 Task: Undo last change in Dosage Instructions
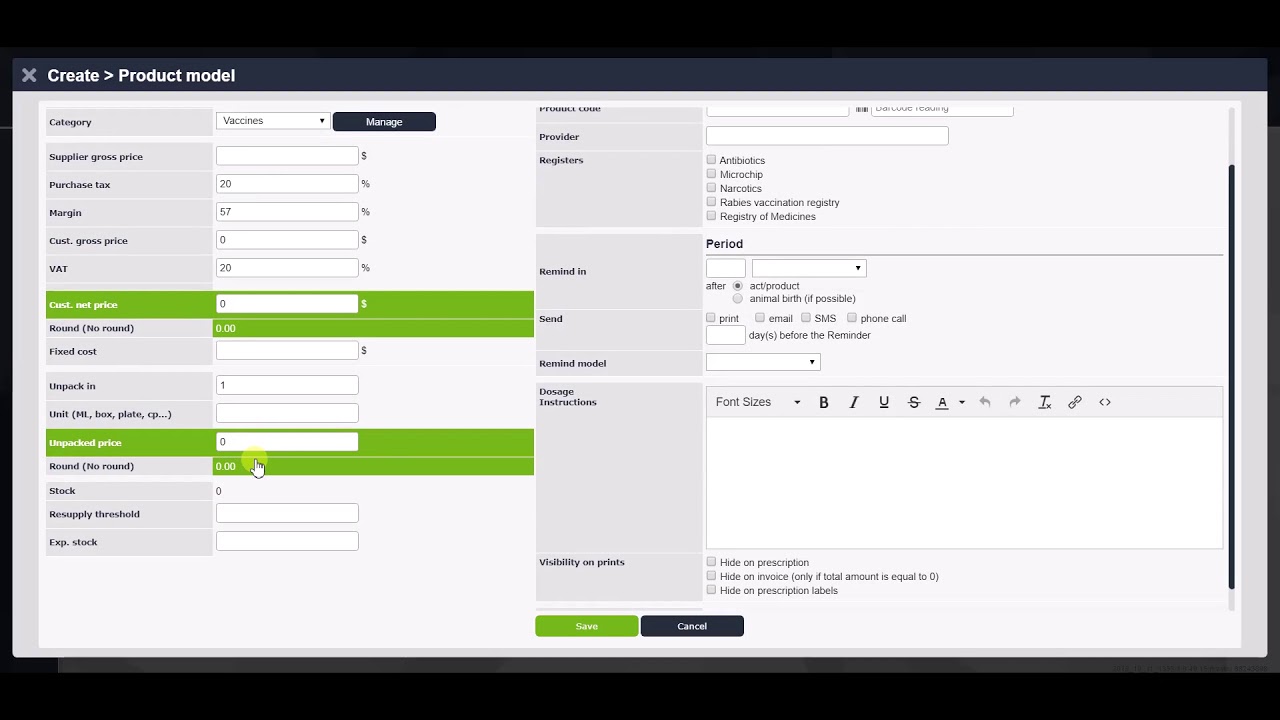984,401
